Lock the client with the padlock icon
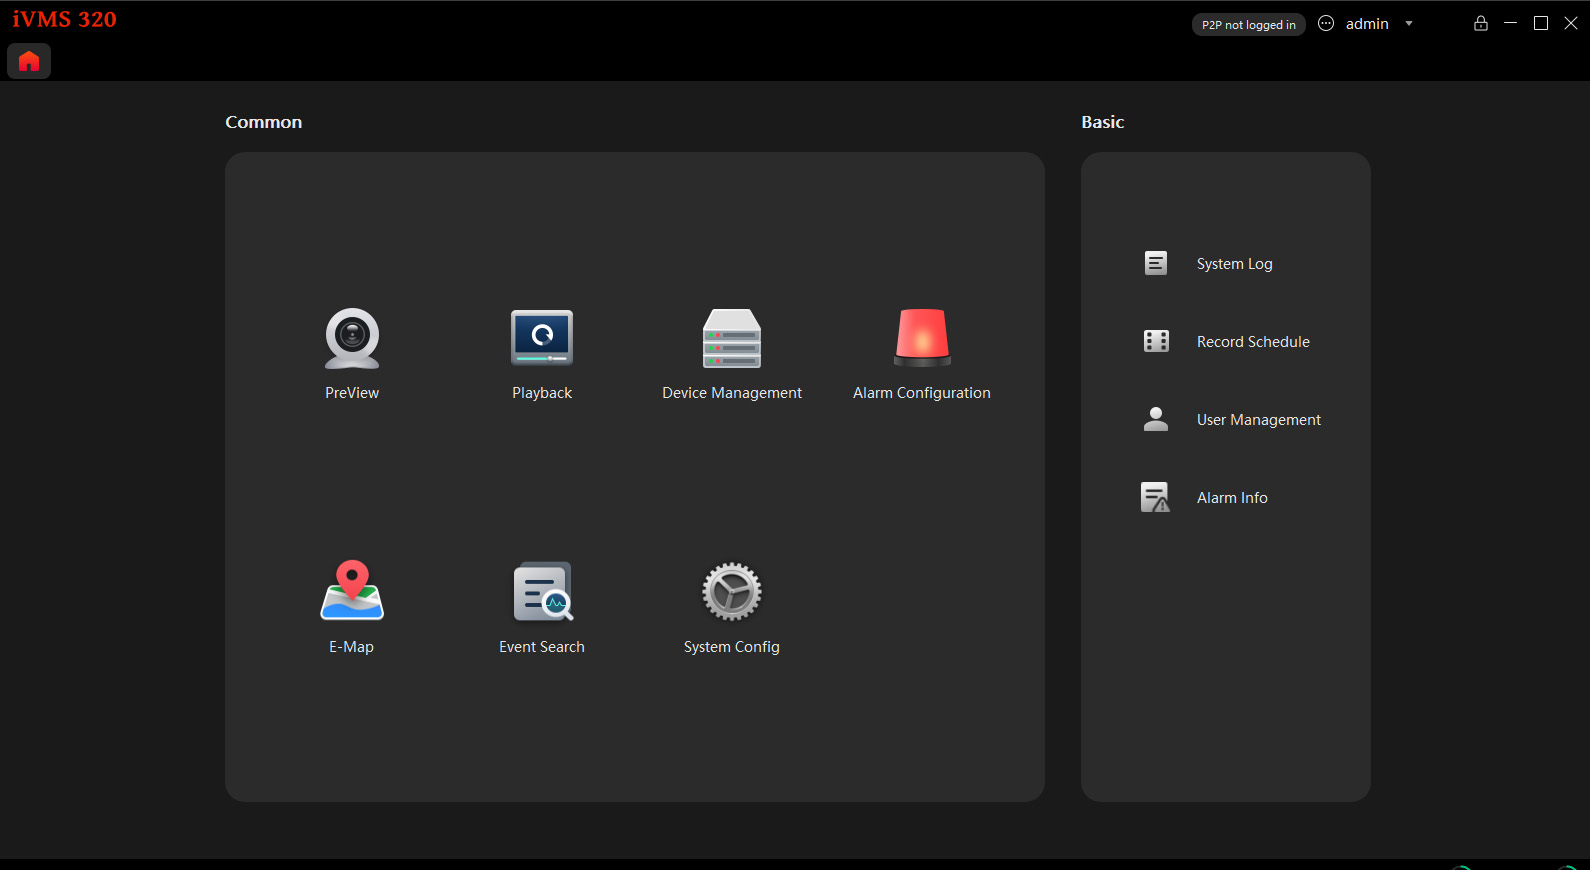 (1481, 23)
